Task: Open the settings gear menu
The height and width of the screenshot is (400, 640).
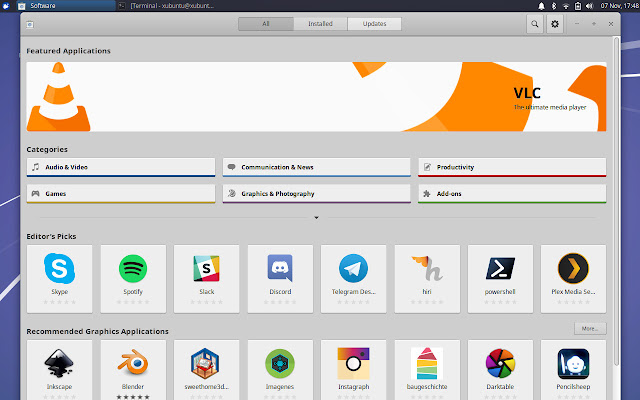Action: [x=555, y=24]
